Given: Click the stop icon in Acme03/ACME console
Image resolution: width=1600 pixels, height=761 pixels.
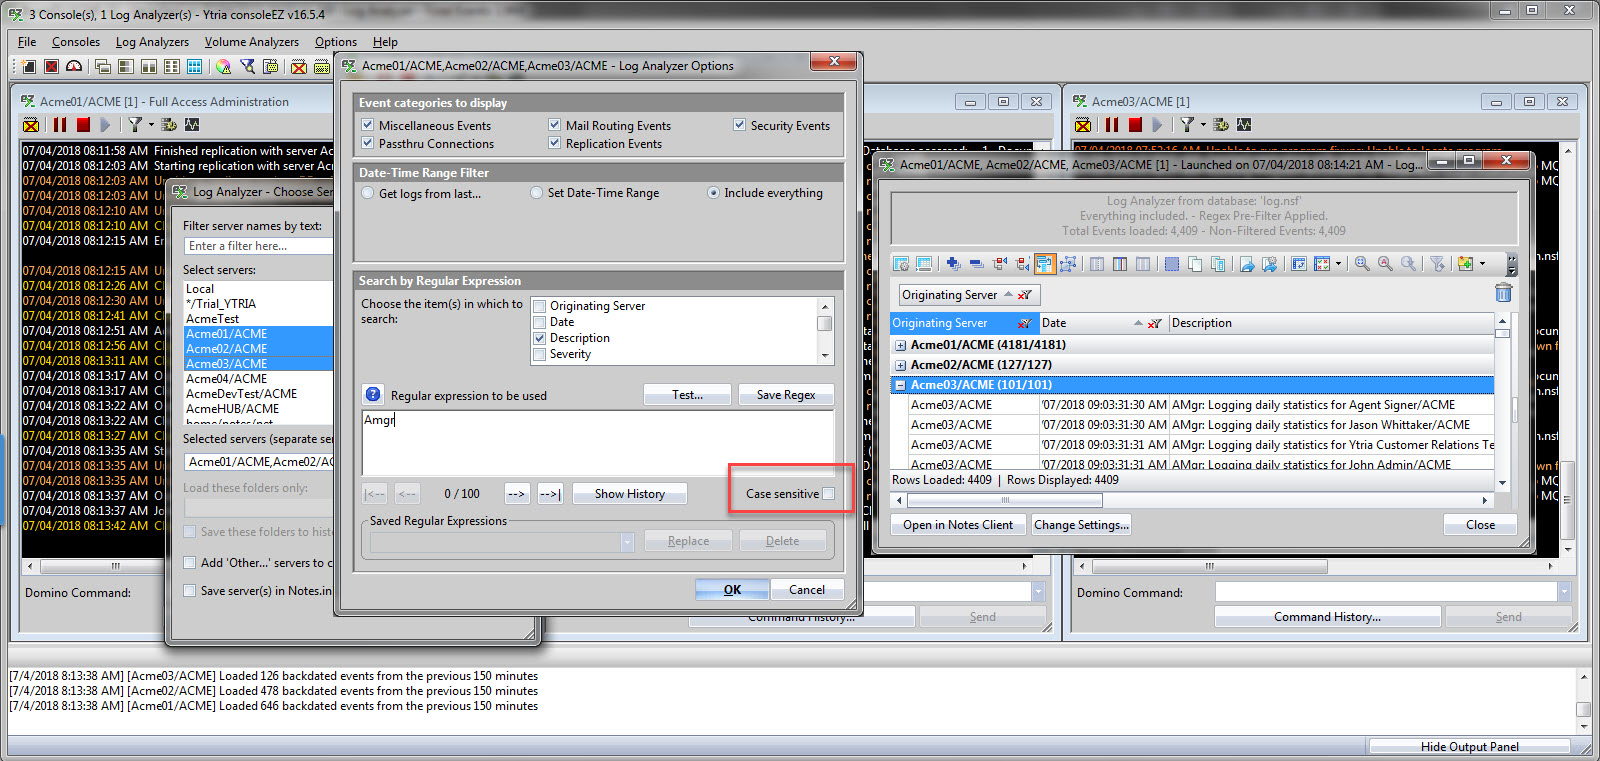Looking at the screenshot, I should (x=1135, y=125).
